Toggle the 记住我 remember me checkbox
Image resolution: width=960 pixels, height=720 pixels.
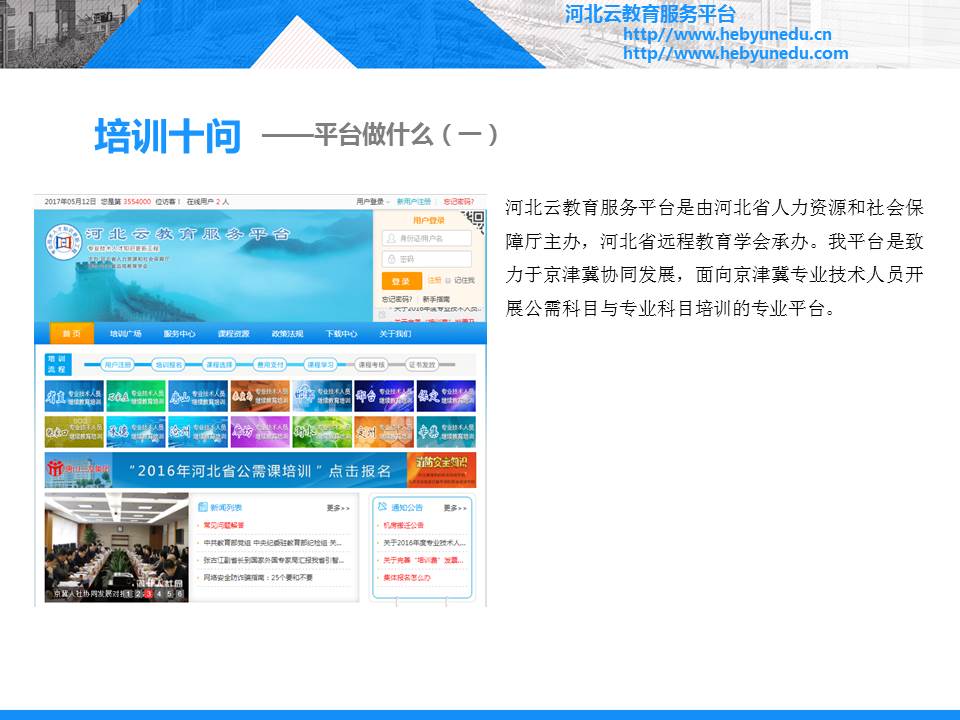[x=448, y=280]
